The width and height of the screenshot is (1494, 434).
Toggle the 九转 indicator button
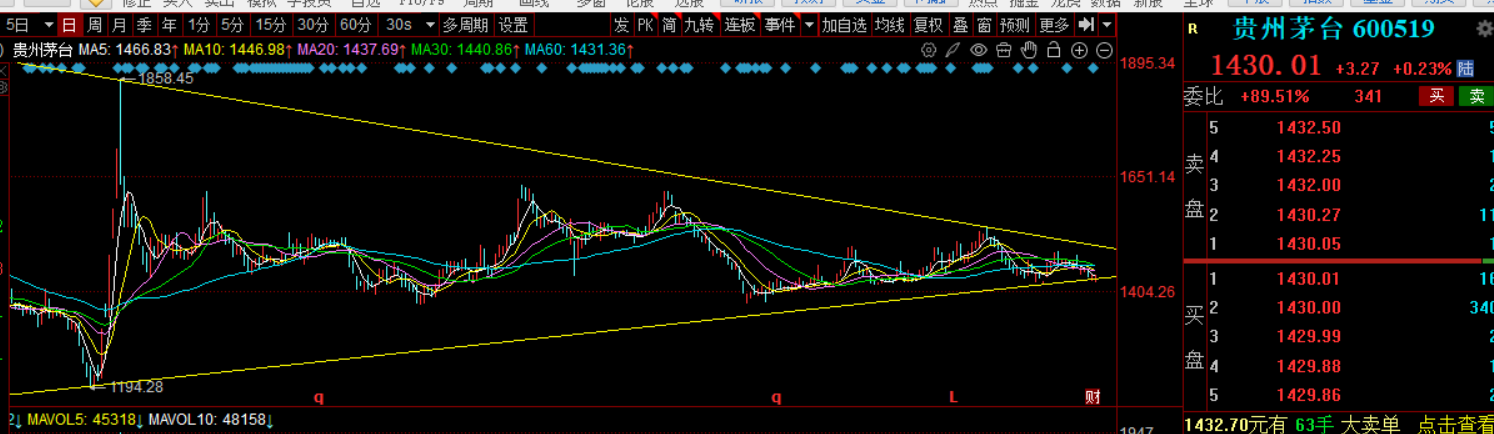coord(699,25)
